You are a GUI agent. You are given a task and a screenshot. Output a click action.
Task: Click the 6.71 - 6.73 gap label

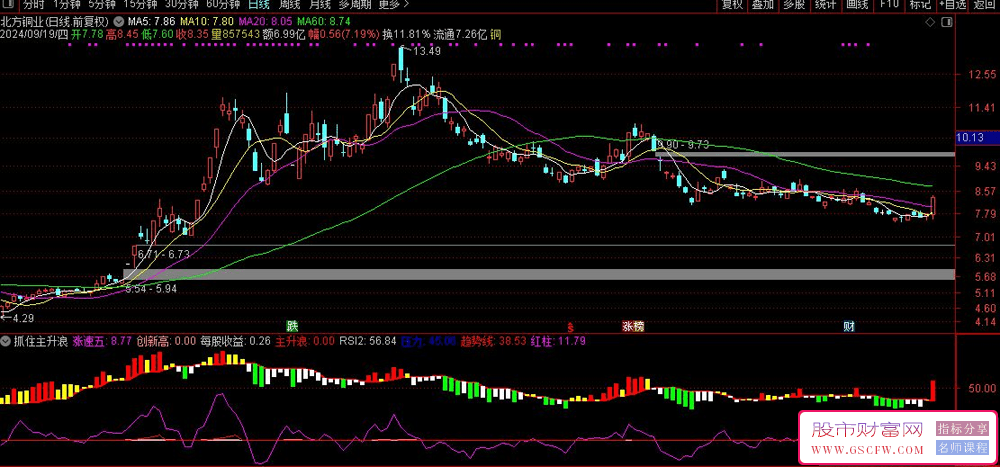164,254
